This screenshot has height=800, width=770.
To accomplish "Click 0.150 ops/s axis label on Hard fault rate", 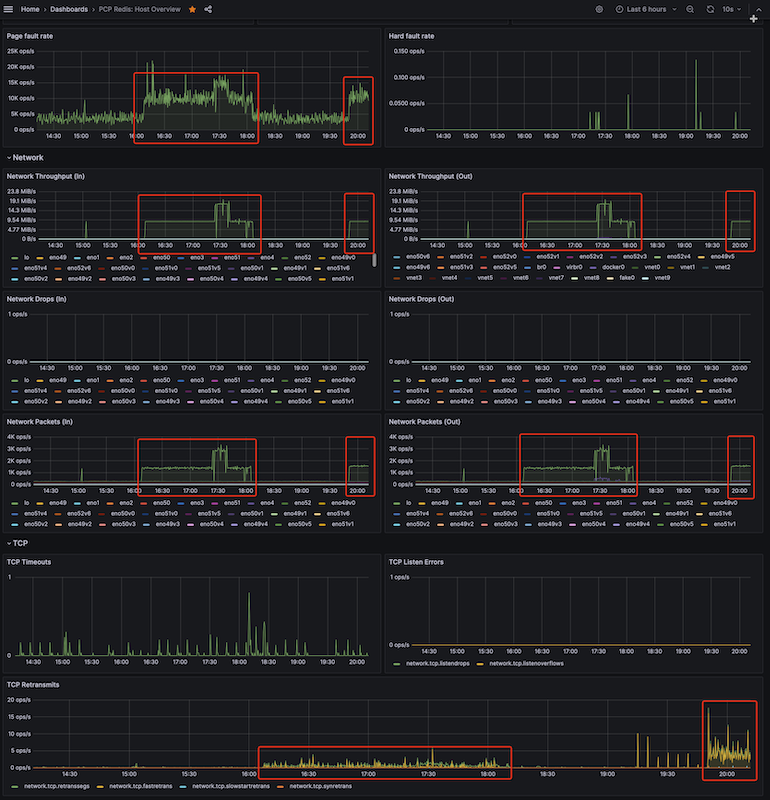I will point(409,52).
